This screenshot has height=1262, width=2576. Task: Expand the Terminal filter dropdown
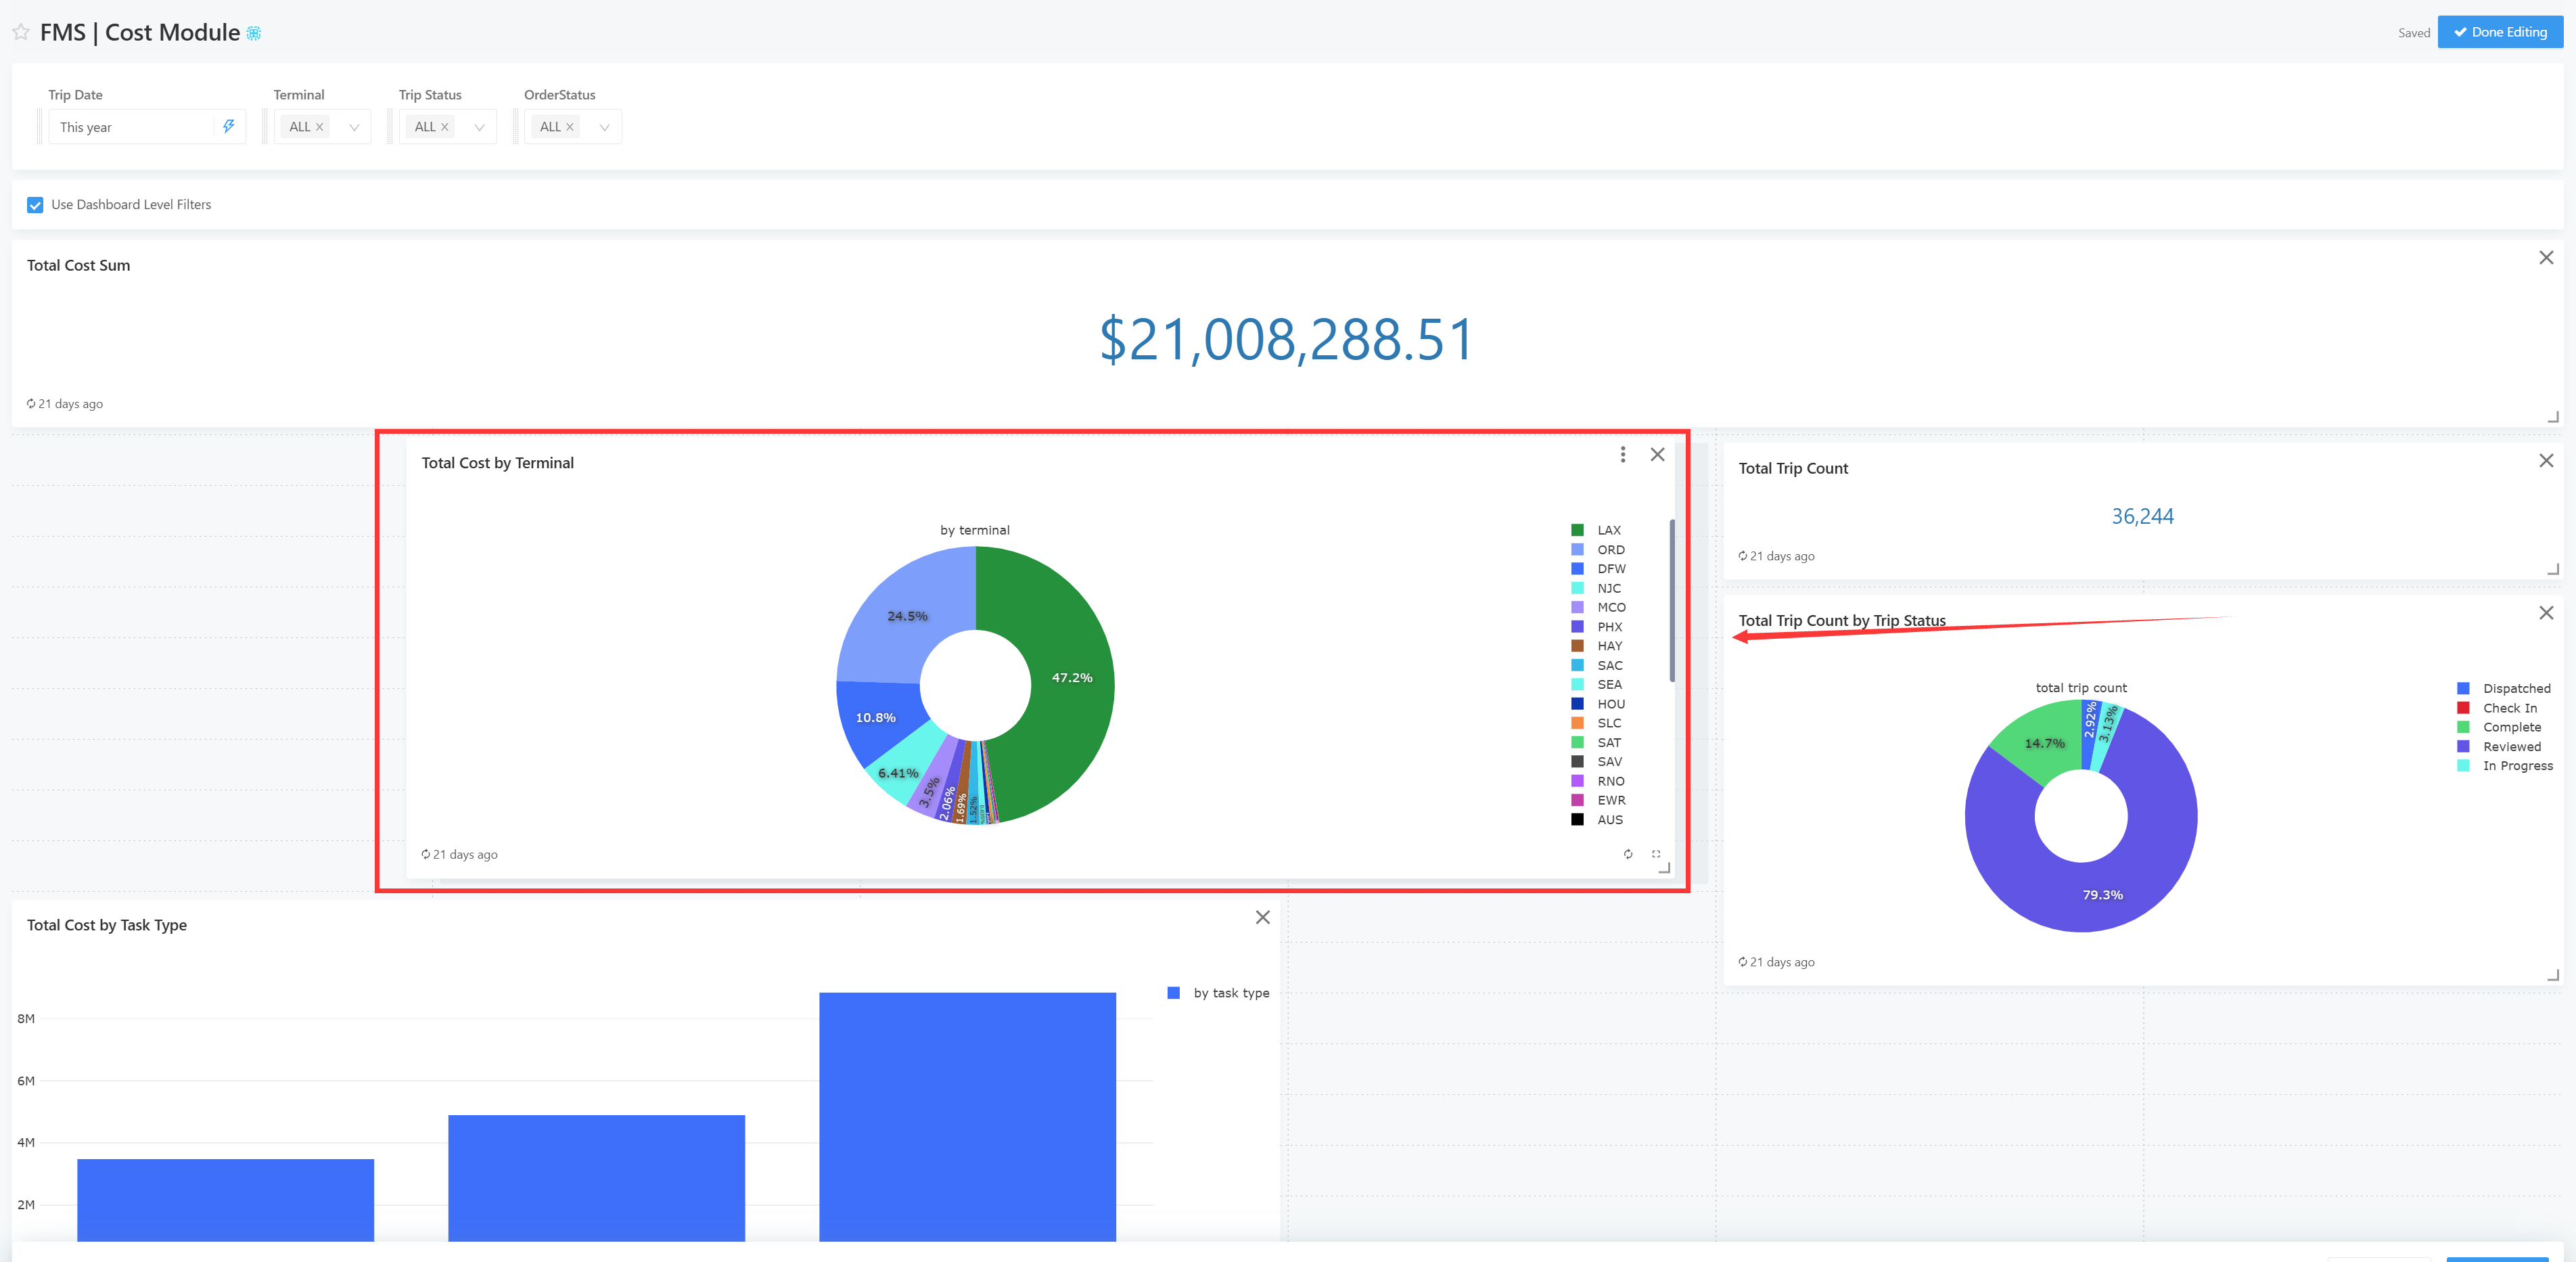(x=354, y=127)
